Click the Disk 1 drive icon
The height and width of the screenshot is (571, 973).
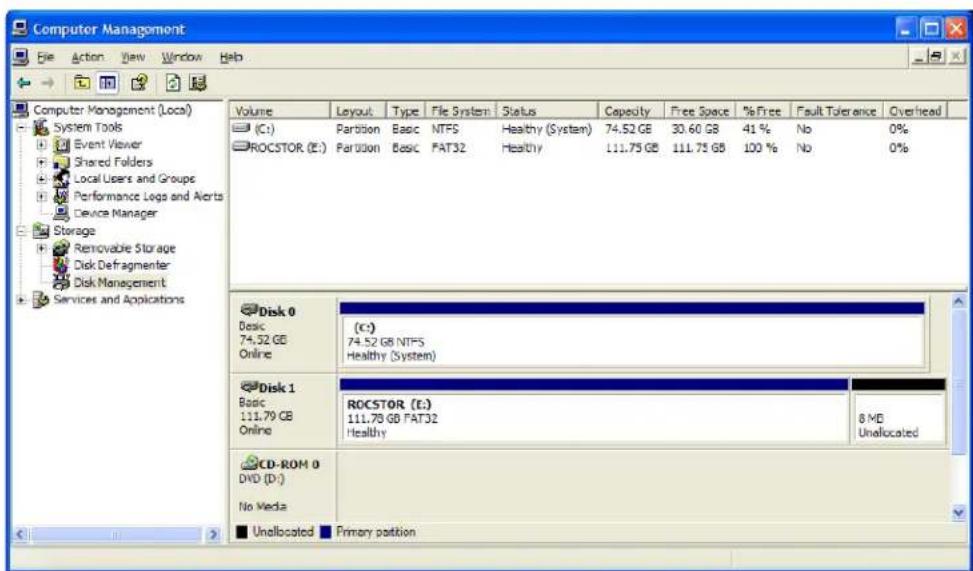[249, 386]
